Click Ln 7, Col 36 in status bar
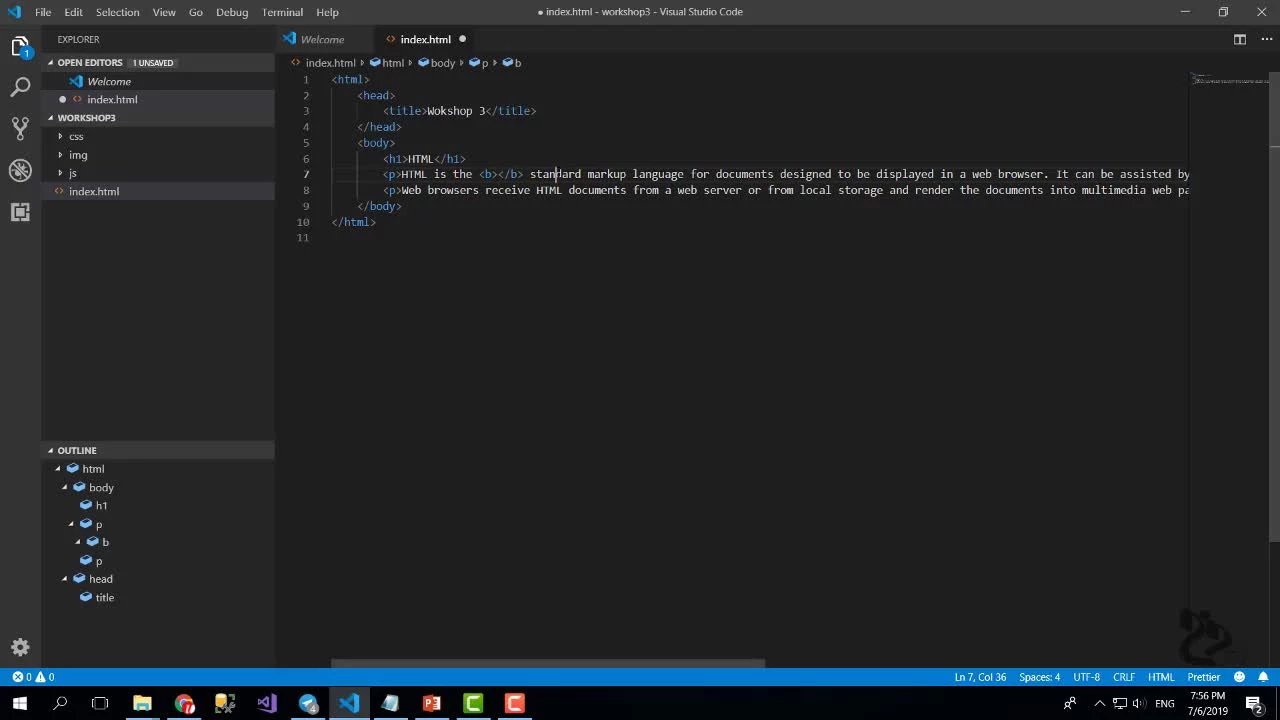This screenshot has height=720, width=1280. pos(980,677)
